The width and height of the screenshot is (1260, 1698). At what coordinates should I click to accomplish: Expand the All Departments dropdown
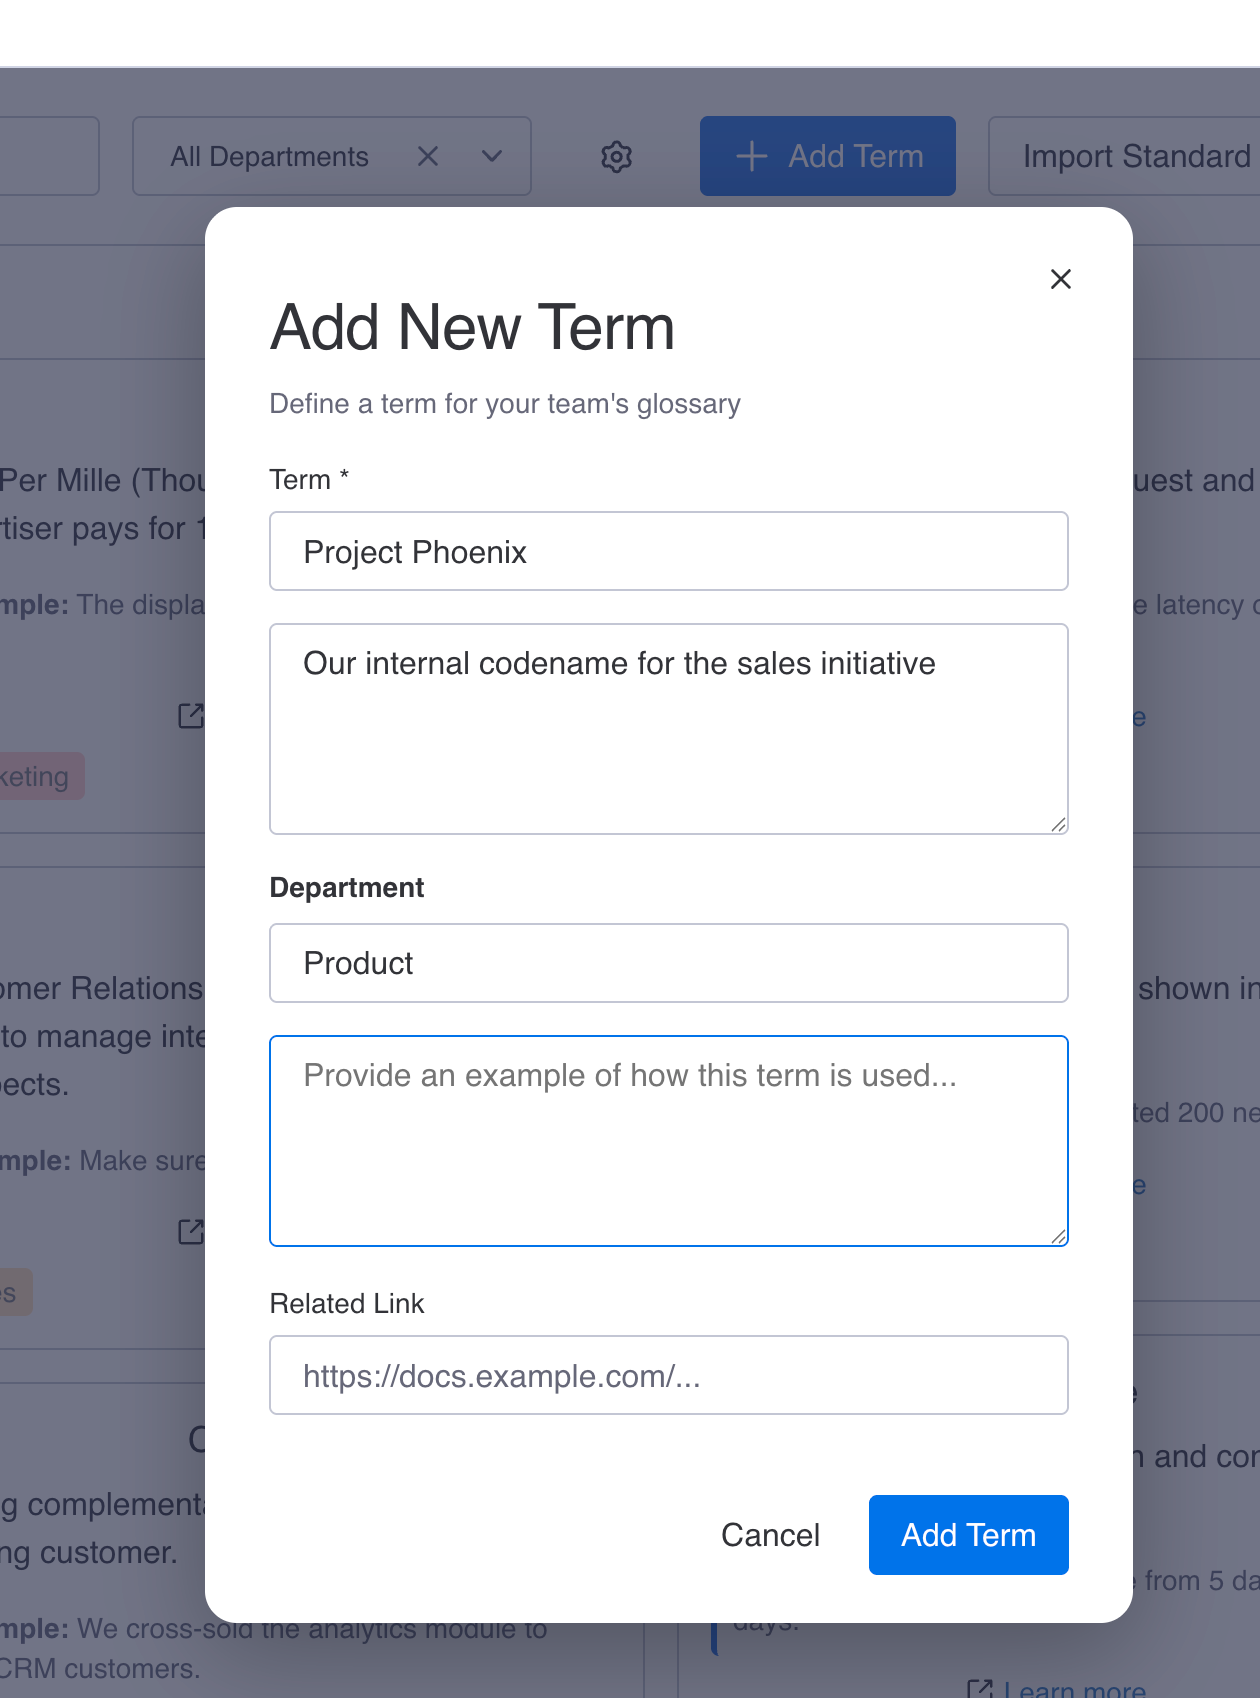(x=491, y=156)
